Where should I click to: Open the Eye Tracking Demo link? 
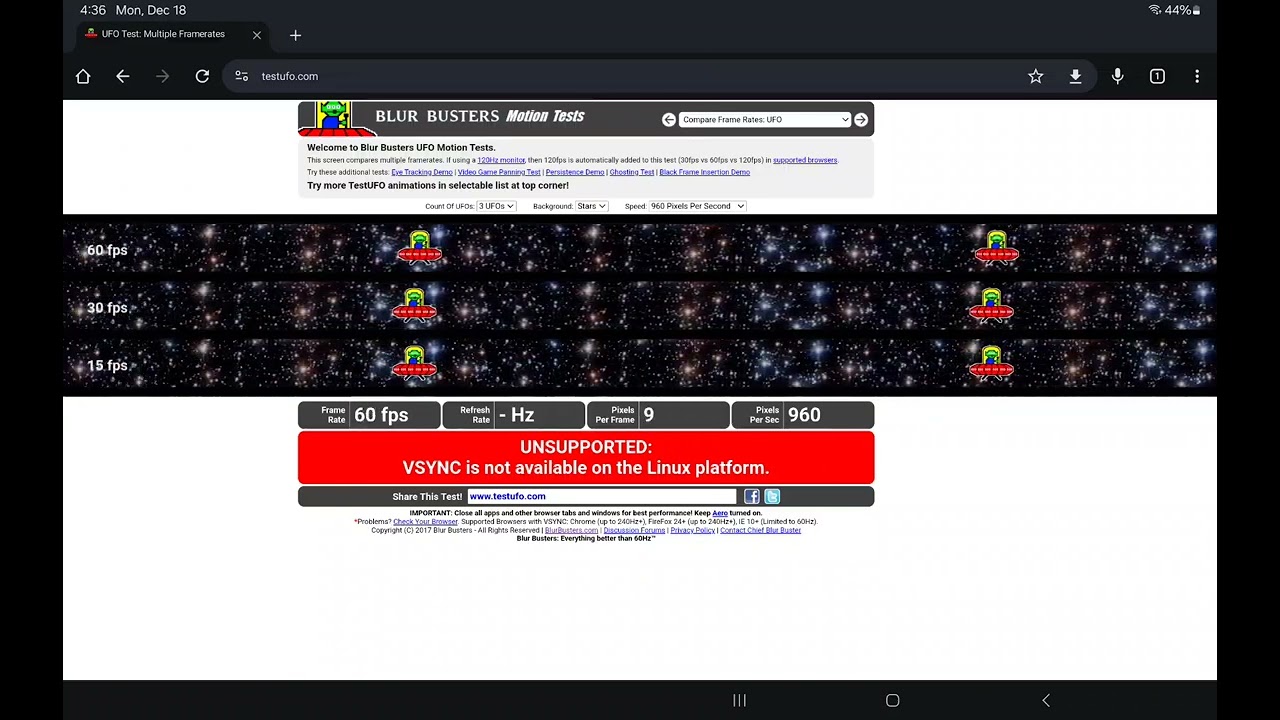[422, 172]
